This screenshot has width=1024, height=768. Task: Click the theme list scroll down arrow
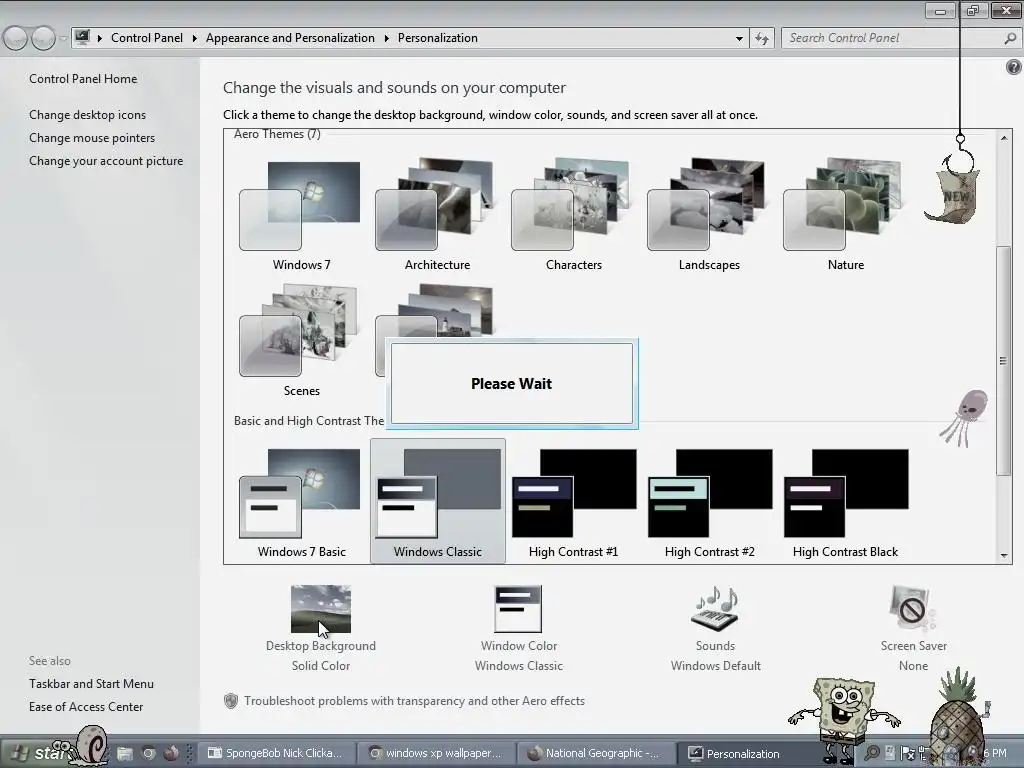pyautogui.click(x=1004, y=556)
